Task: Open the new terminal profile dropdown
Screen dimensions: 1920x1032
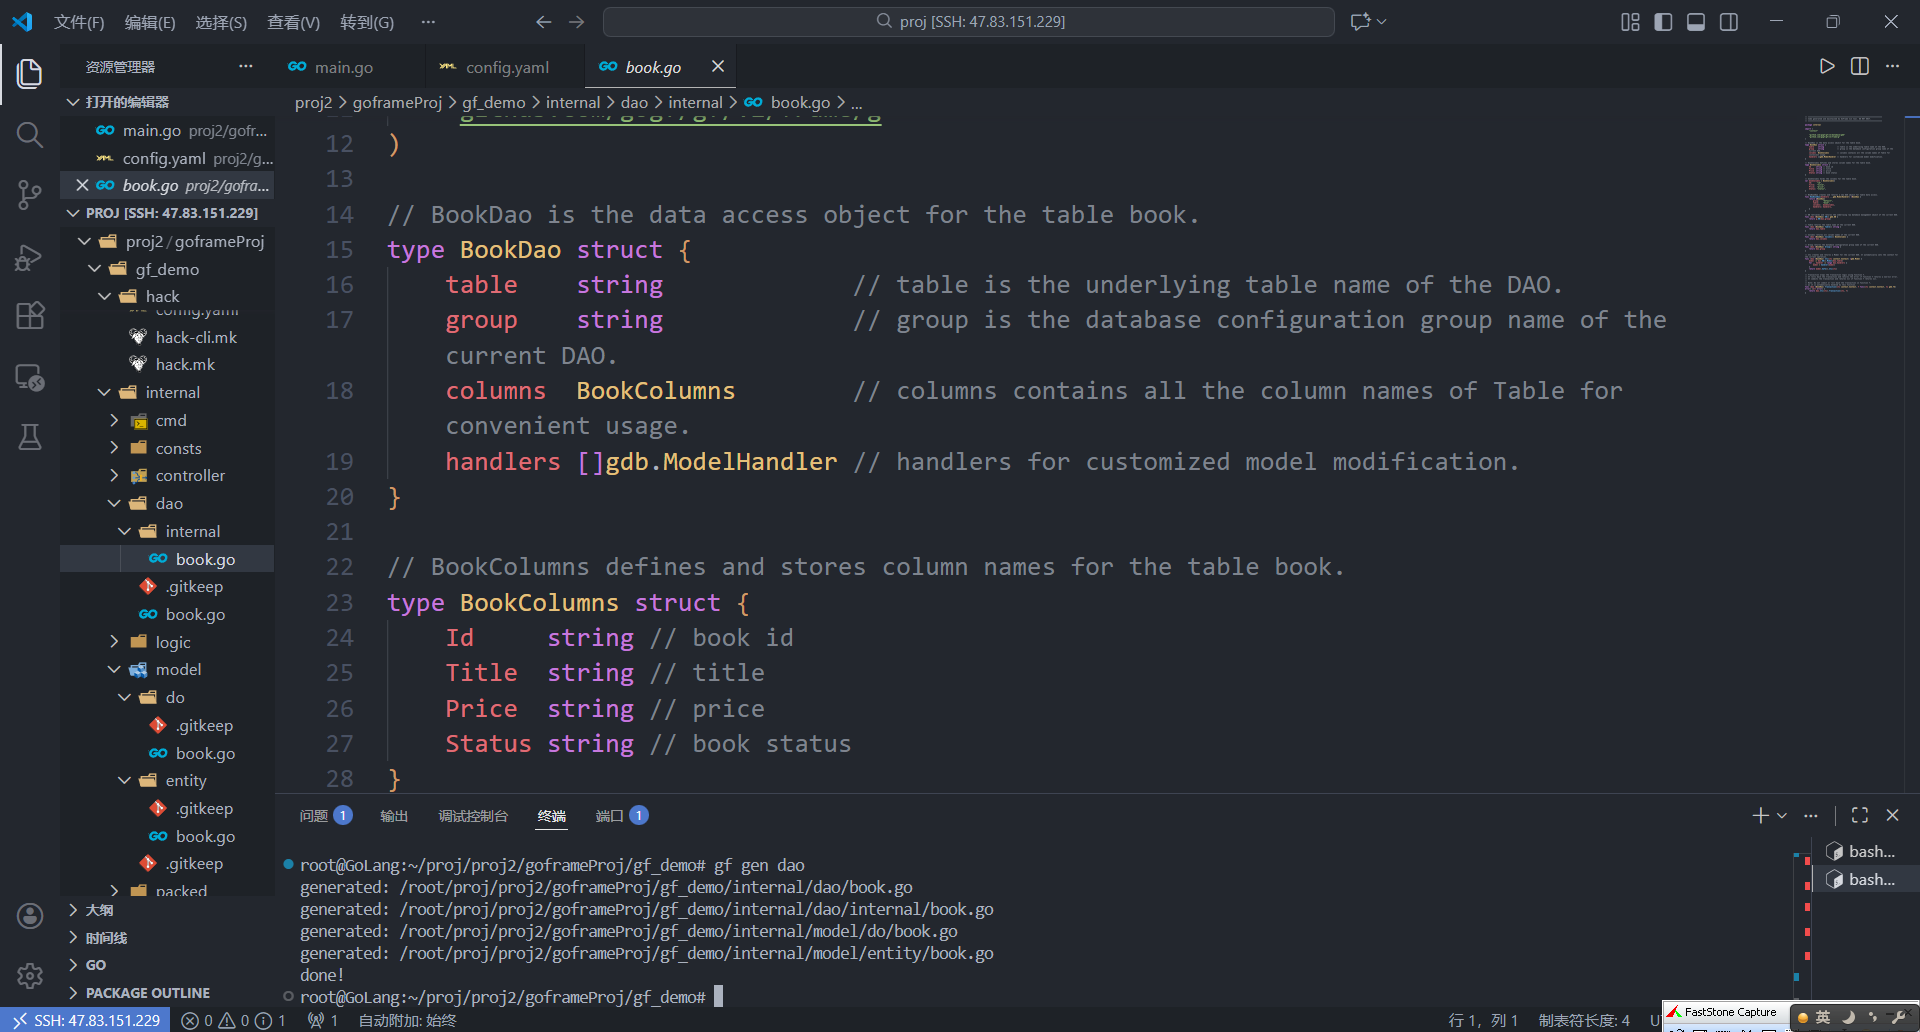Action: pyautogui.click(x=1782, y=815)
